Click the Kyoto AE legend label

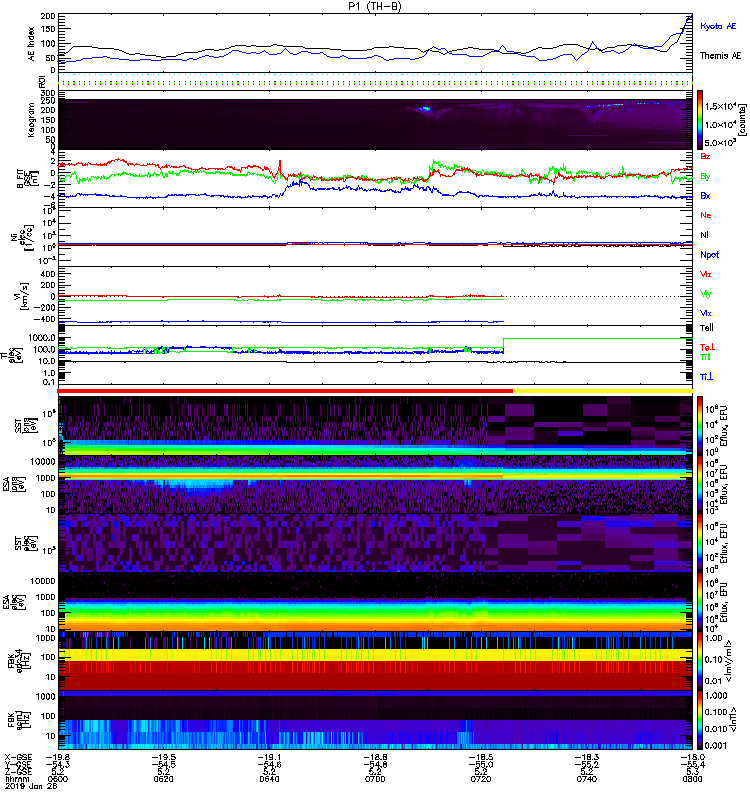pyautogui.click(x=718, y=26)
